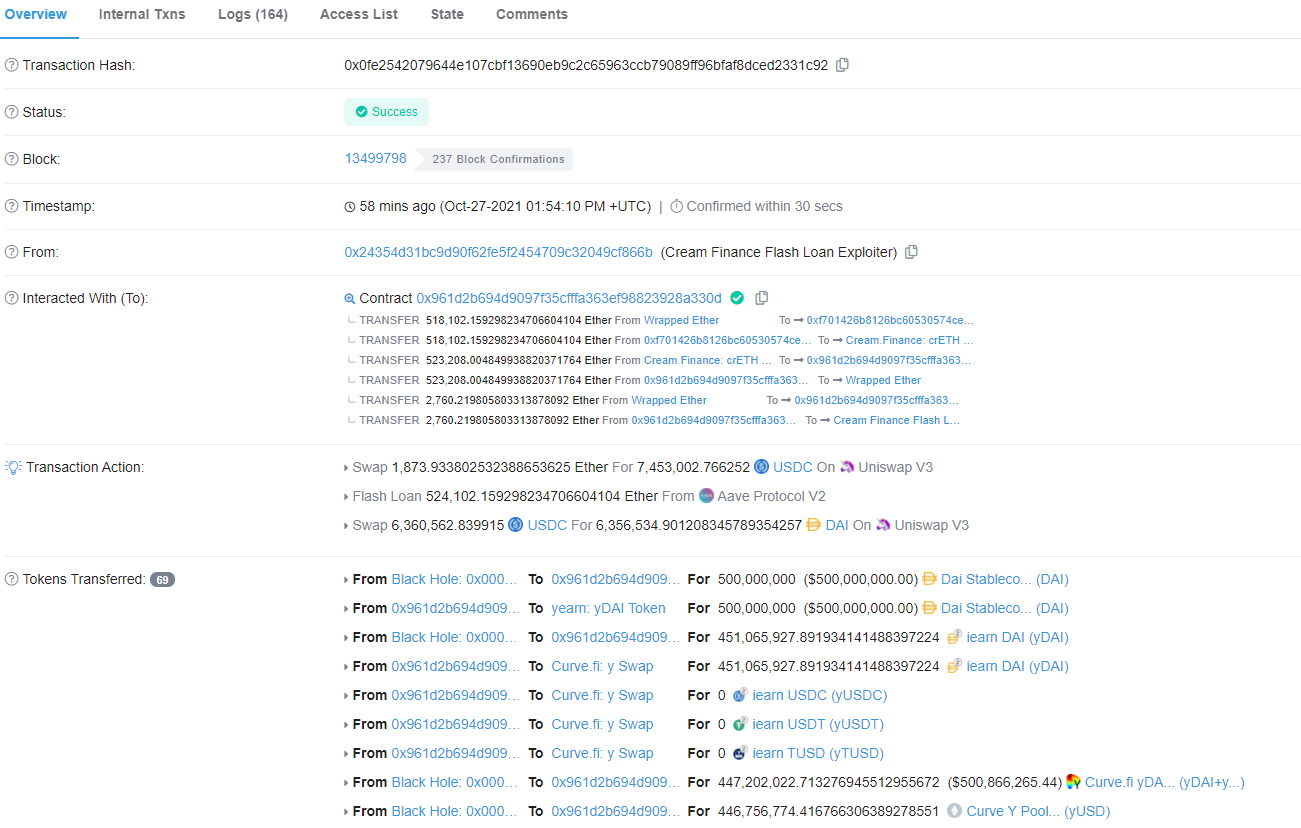Click the help icon beside Interacted With (To)
Image resolution: width=1301 pixels, height=828 pixels.
12,298
